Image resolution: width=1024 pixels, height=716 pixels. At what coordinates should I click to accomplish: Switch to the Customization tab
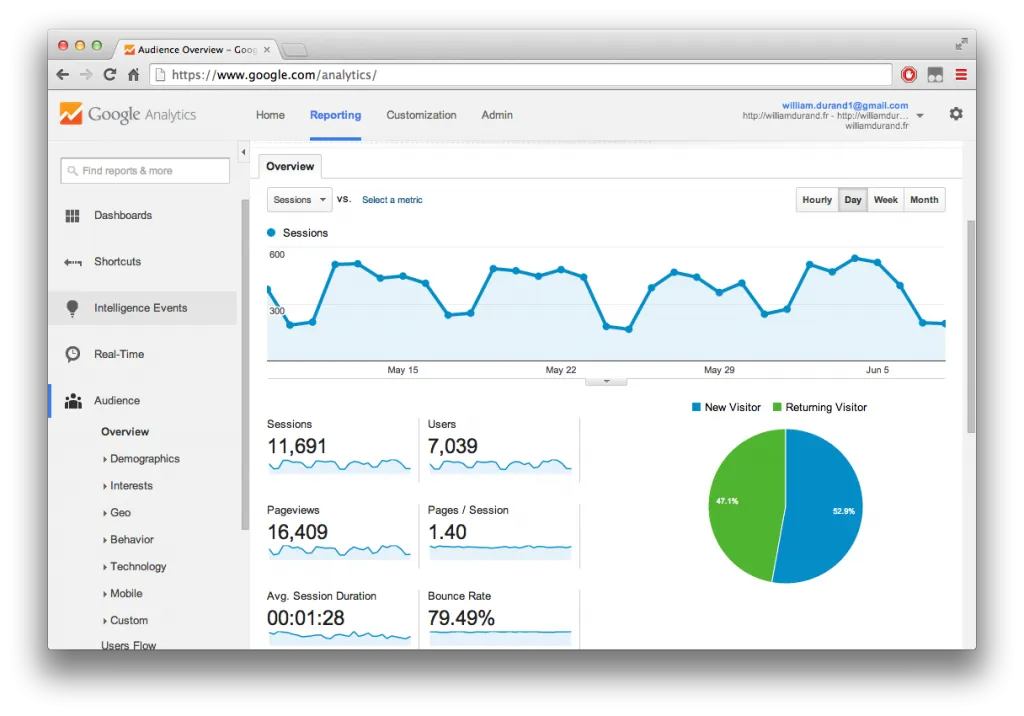(421, 115)
